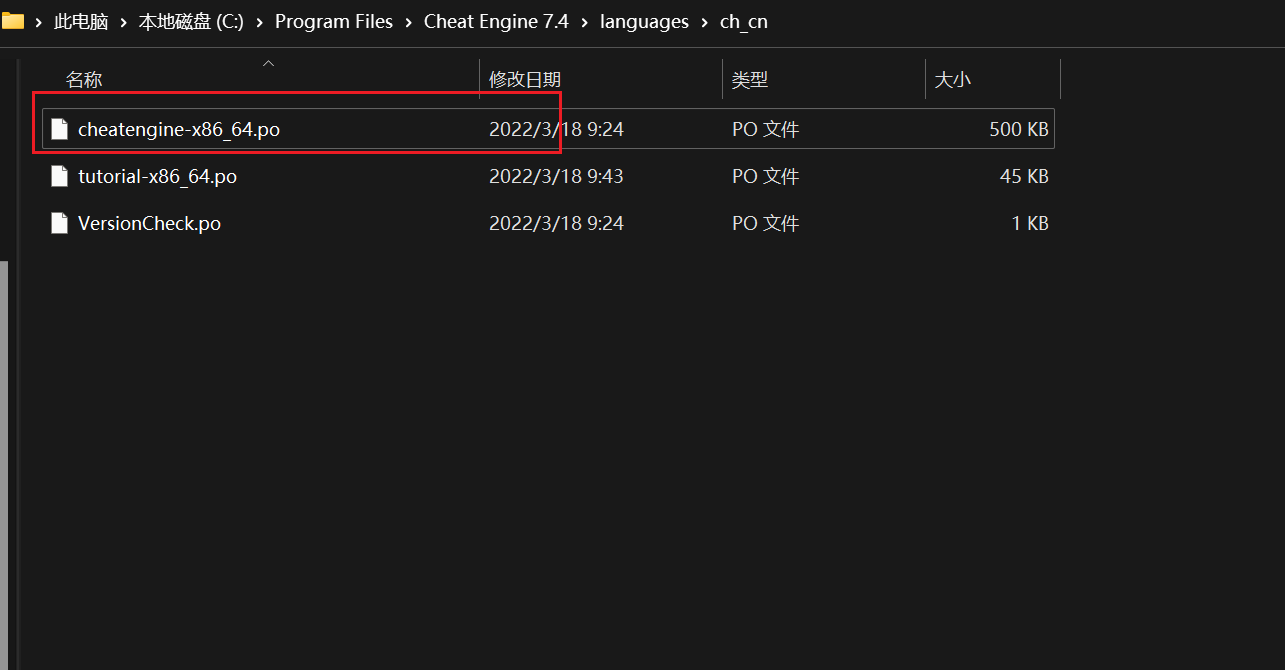Click the cheatengine-x86_64.po file icon
The width and height of the screenshot is (1285, 670).
(59, 128)
